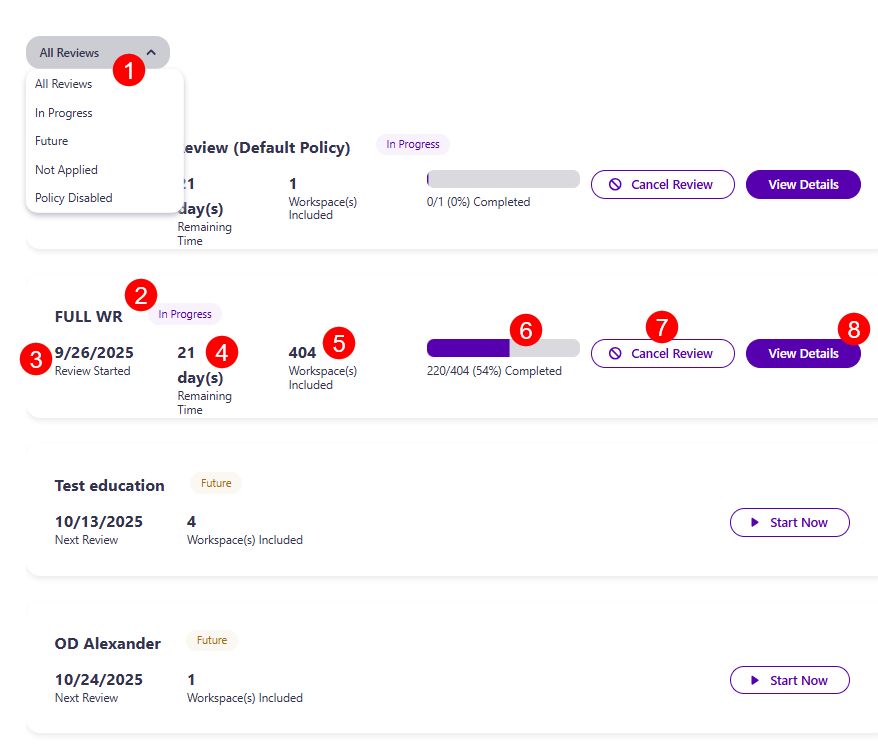878x745 pixels.
Task: Click the prohibition icon on Default Policy Cancel Review
Action: 614,184
